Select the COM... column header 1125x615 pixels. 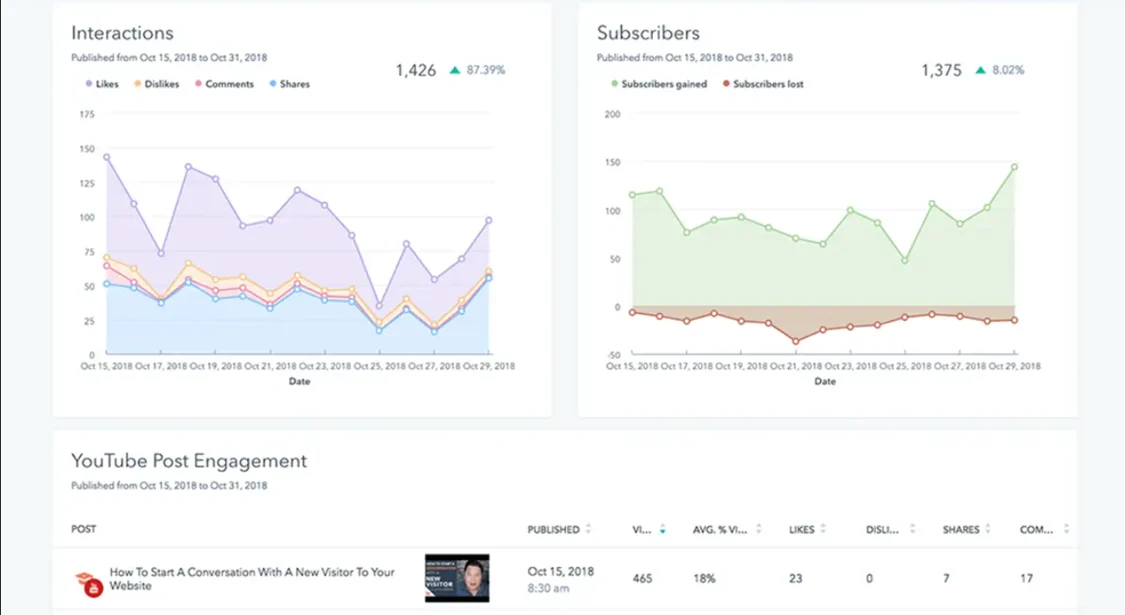pos(1039,529)
